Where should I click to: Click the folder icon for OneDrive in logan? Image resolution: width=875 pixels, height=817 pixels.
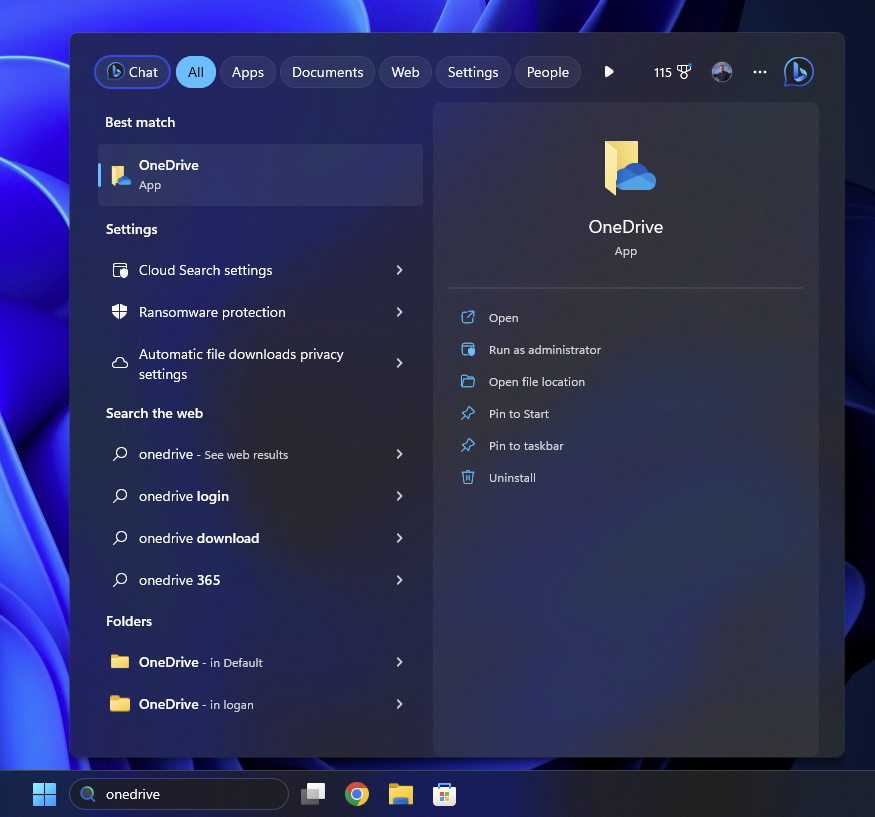pos(120,703)
